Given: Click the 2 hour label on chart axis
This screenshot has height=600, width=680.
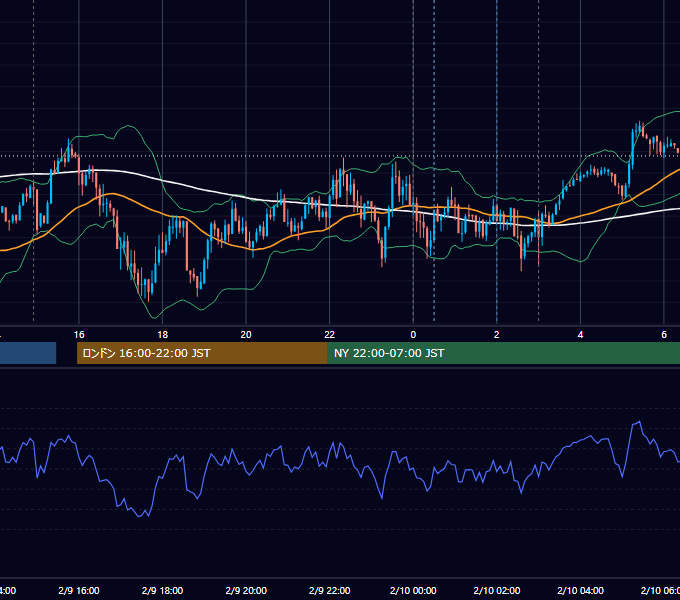Looking at the screenshot, I should coord(497,335).
